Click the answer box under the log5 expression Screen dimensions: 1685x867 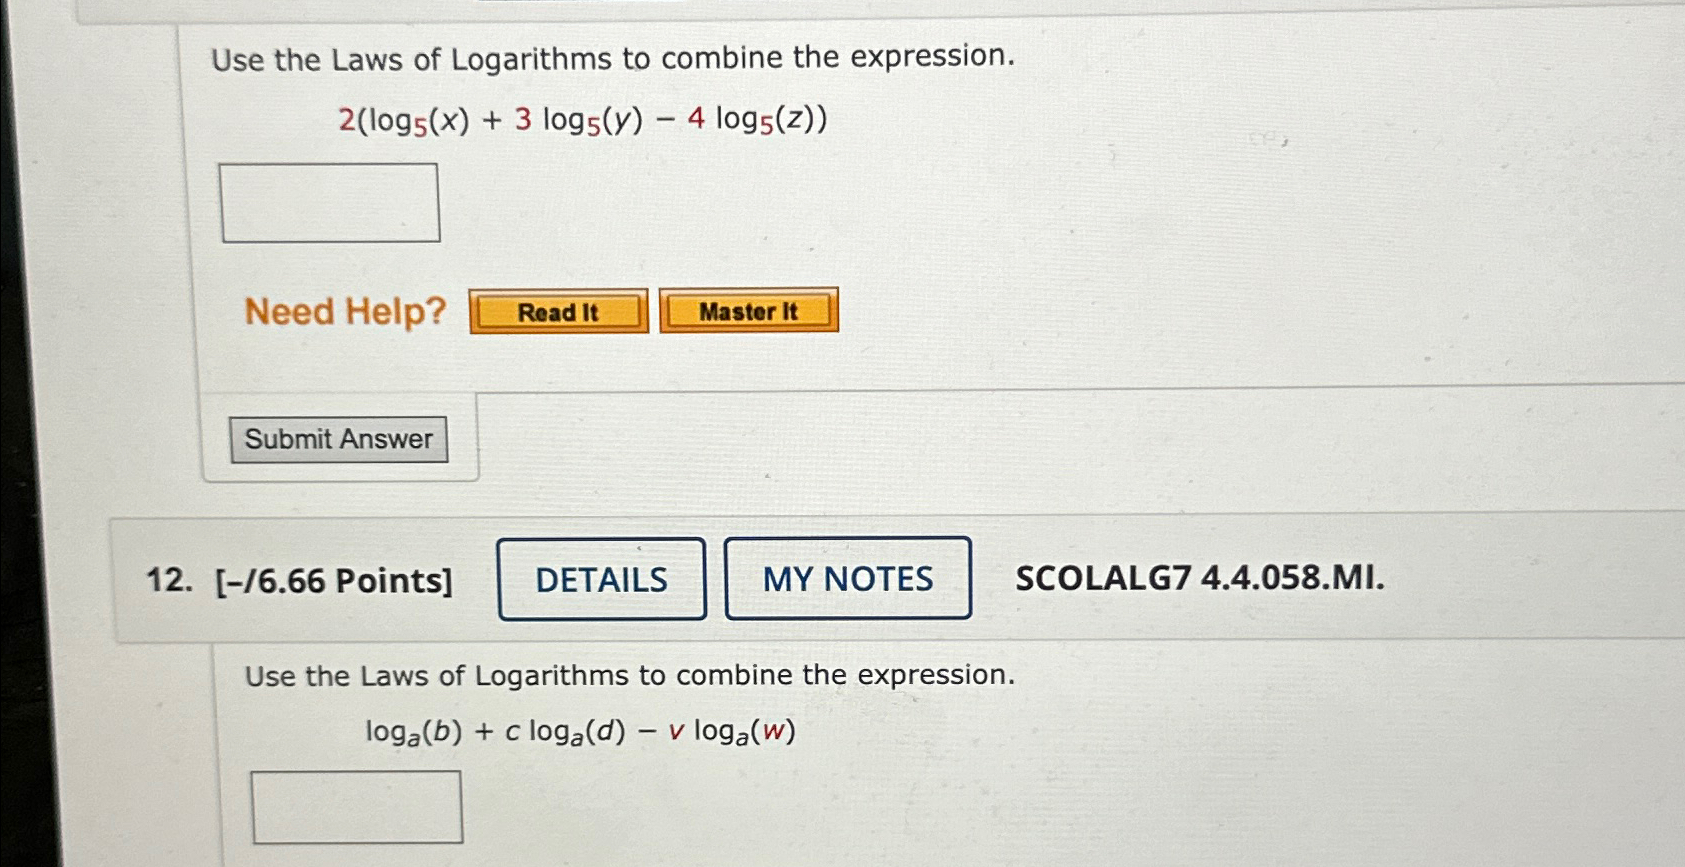coord(331,203)
